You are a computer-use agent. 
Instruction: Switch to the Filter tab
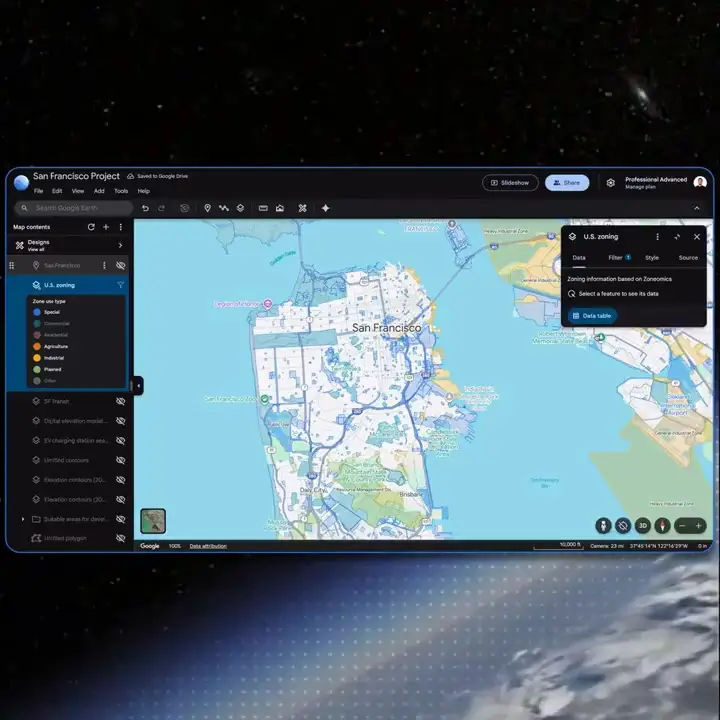[x=619, y=258]
